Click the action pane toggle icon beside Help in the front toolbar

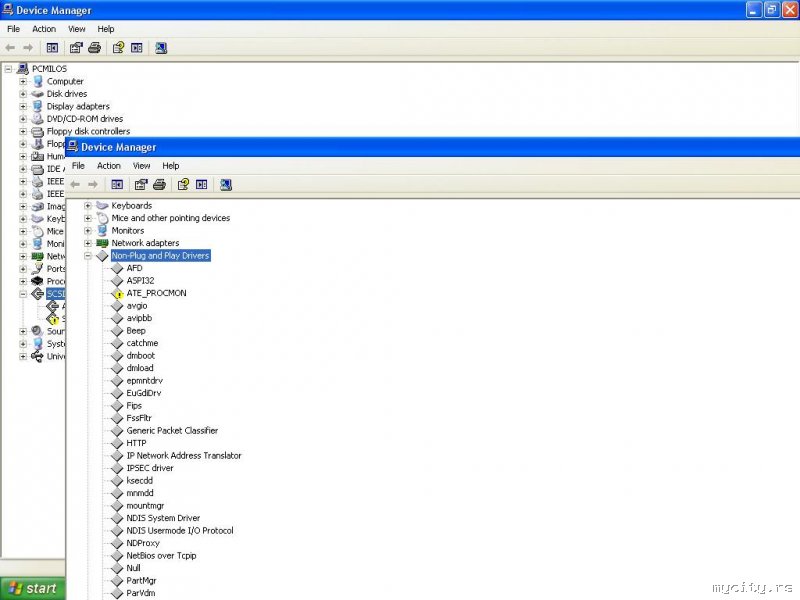tap(202, 185)
